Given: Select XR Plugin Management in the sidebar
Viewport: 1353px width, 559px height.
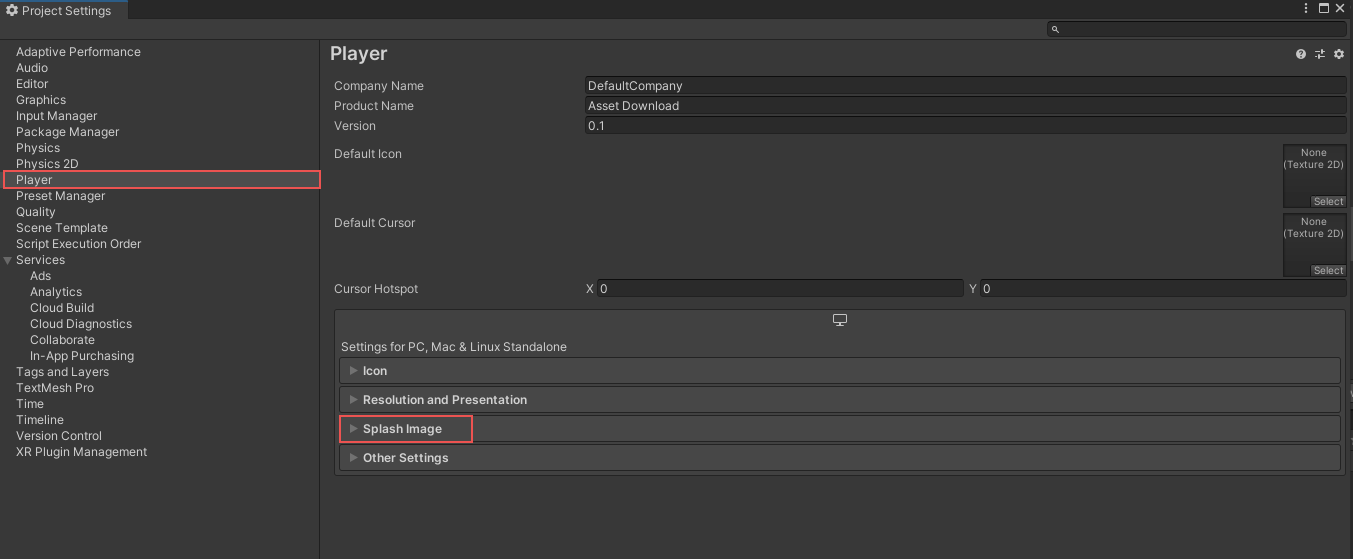Looking at the screenshot, I should [x=81, y=452].
